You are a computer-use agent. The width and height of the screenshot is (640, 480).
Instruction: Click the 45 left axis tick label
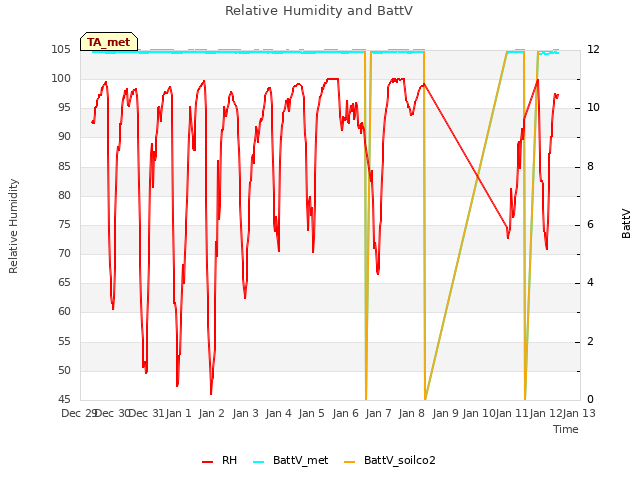point(64,399)
